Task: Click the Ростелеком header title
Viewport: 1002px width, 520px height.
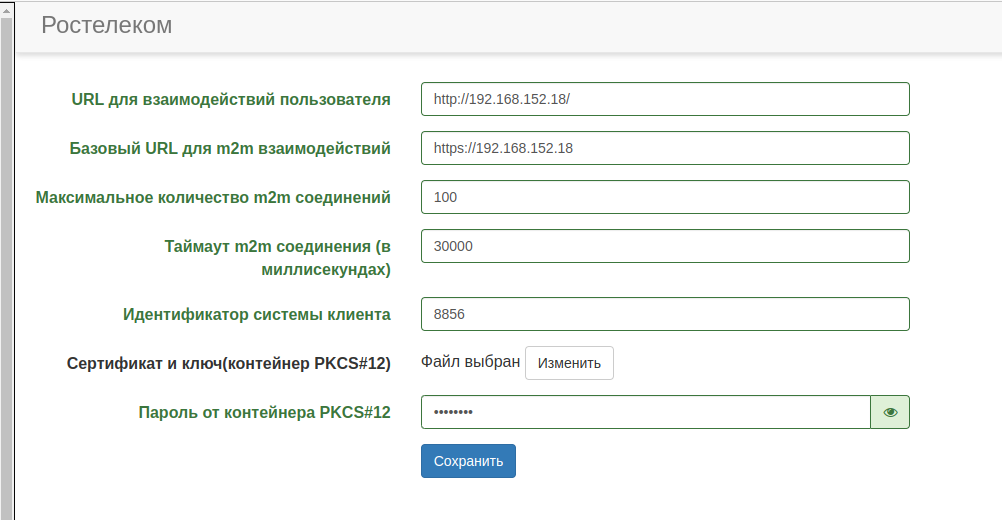Action: [107, 25]
